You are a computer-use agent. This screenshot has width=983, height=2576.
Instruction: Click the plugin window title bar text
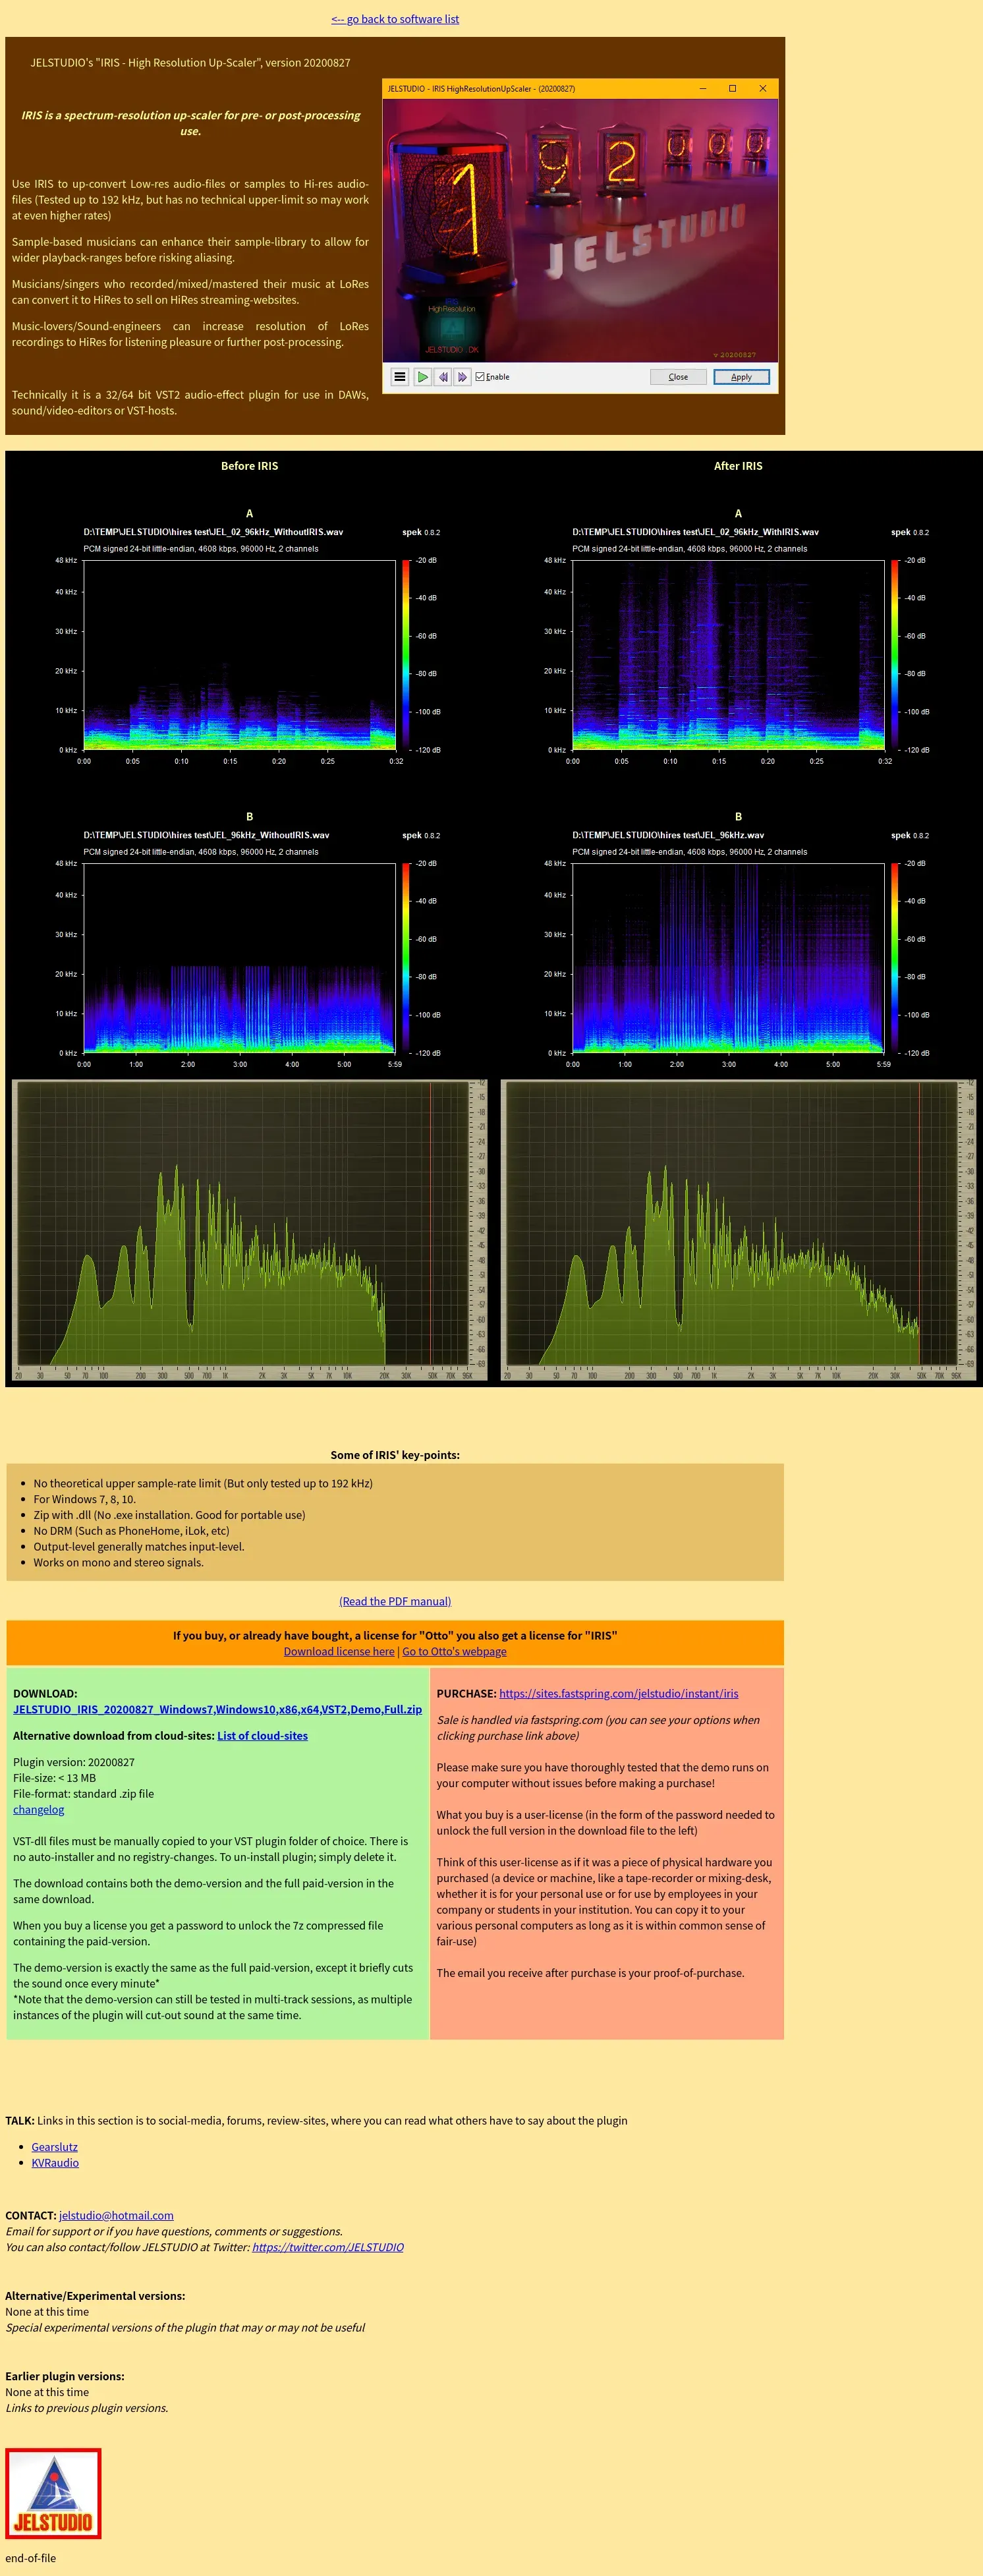coord(481,88)
